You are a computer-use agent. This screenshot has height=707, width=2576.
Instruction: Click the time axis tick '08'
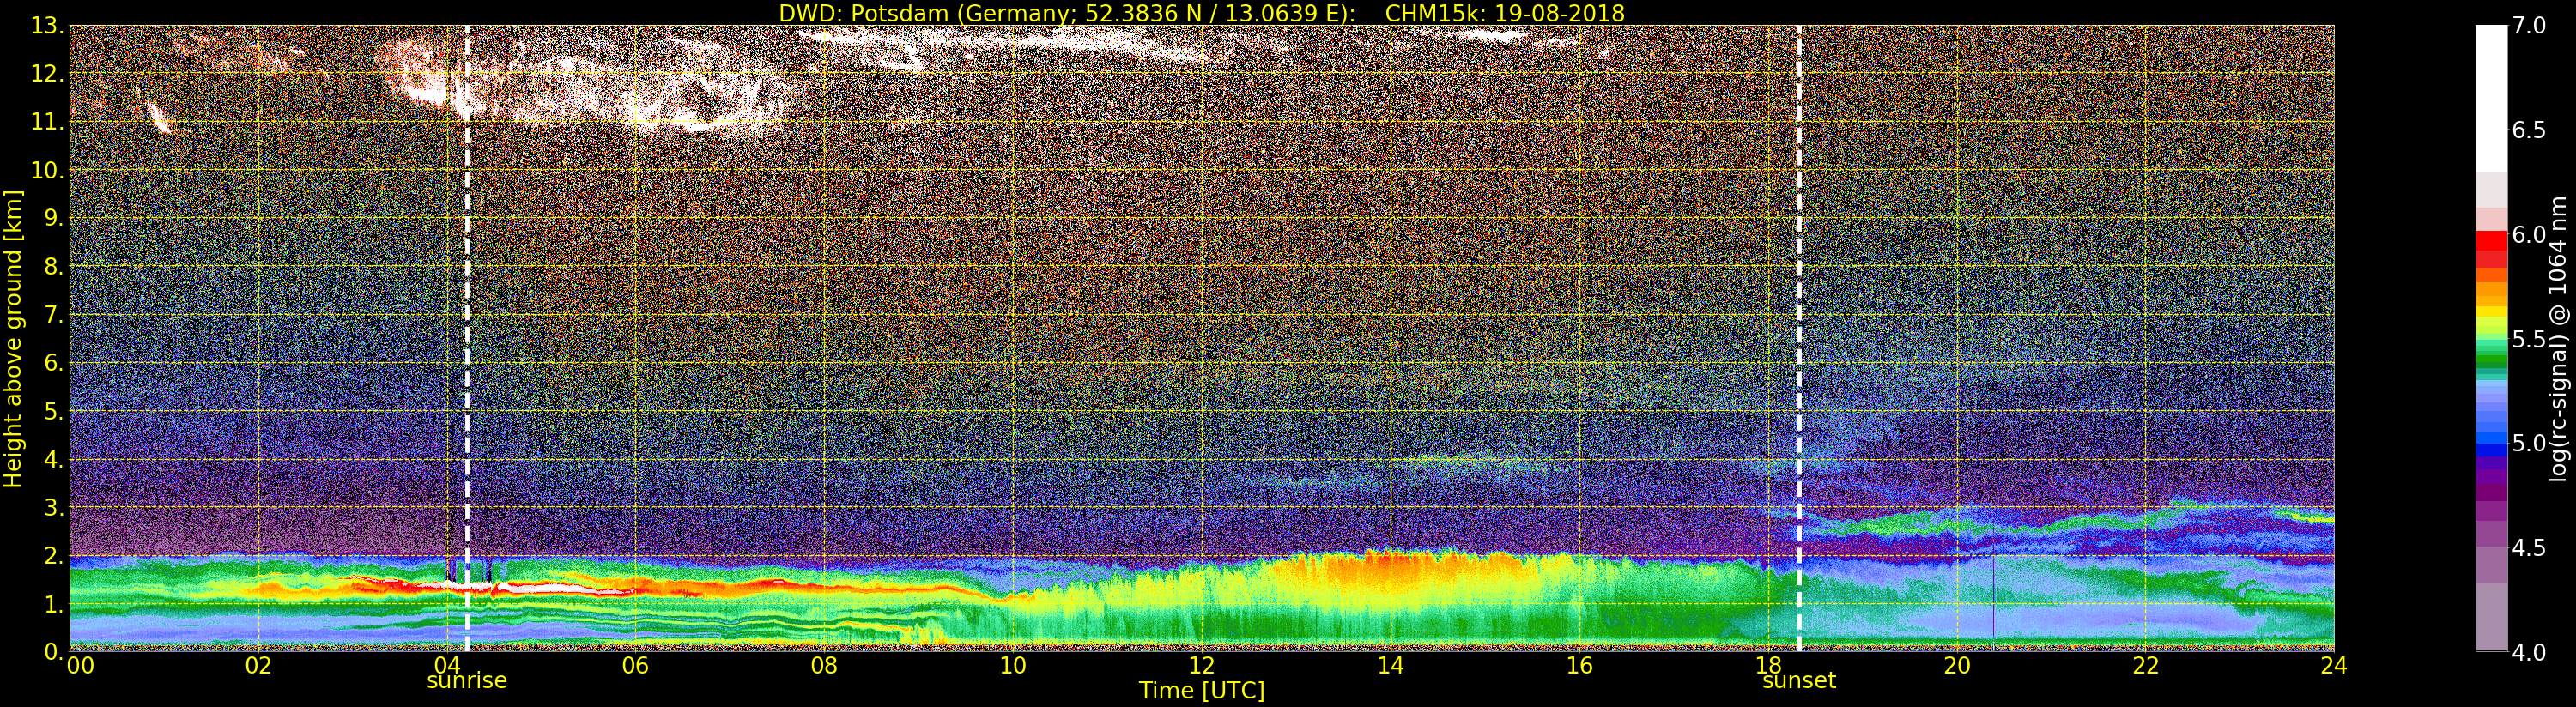[824, 665]
